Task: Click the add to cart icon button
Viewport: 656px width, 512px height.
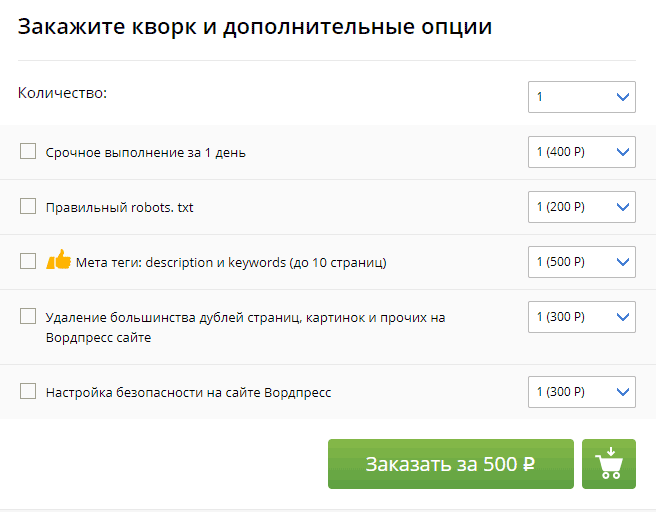Action: (609, 464)
